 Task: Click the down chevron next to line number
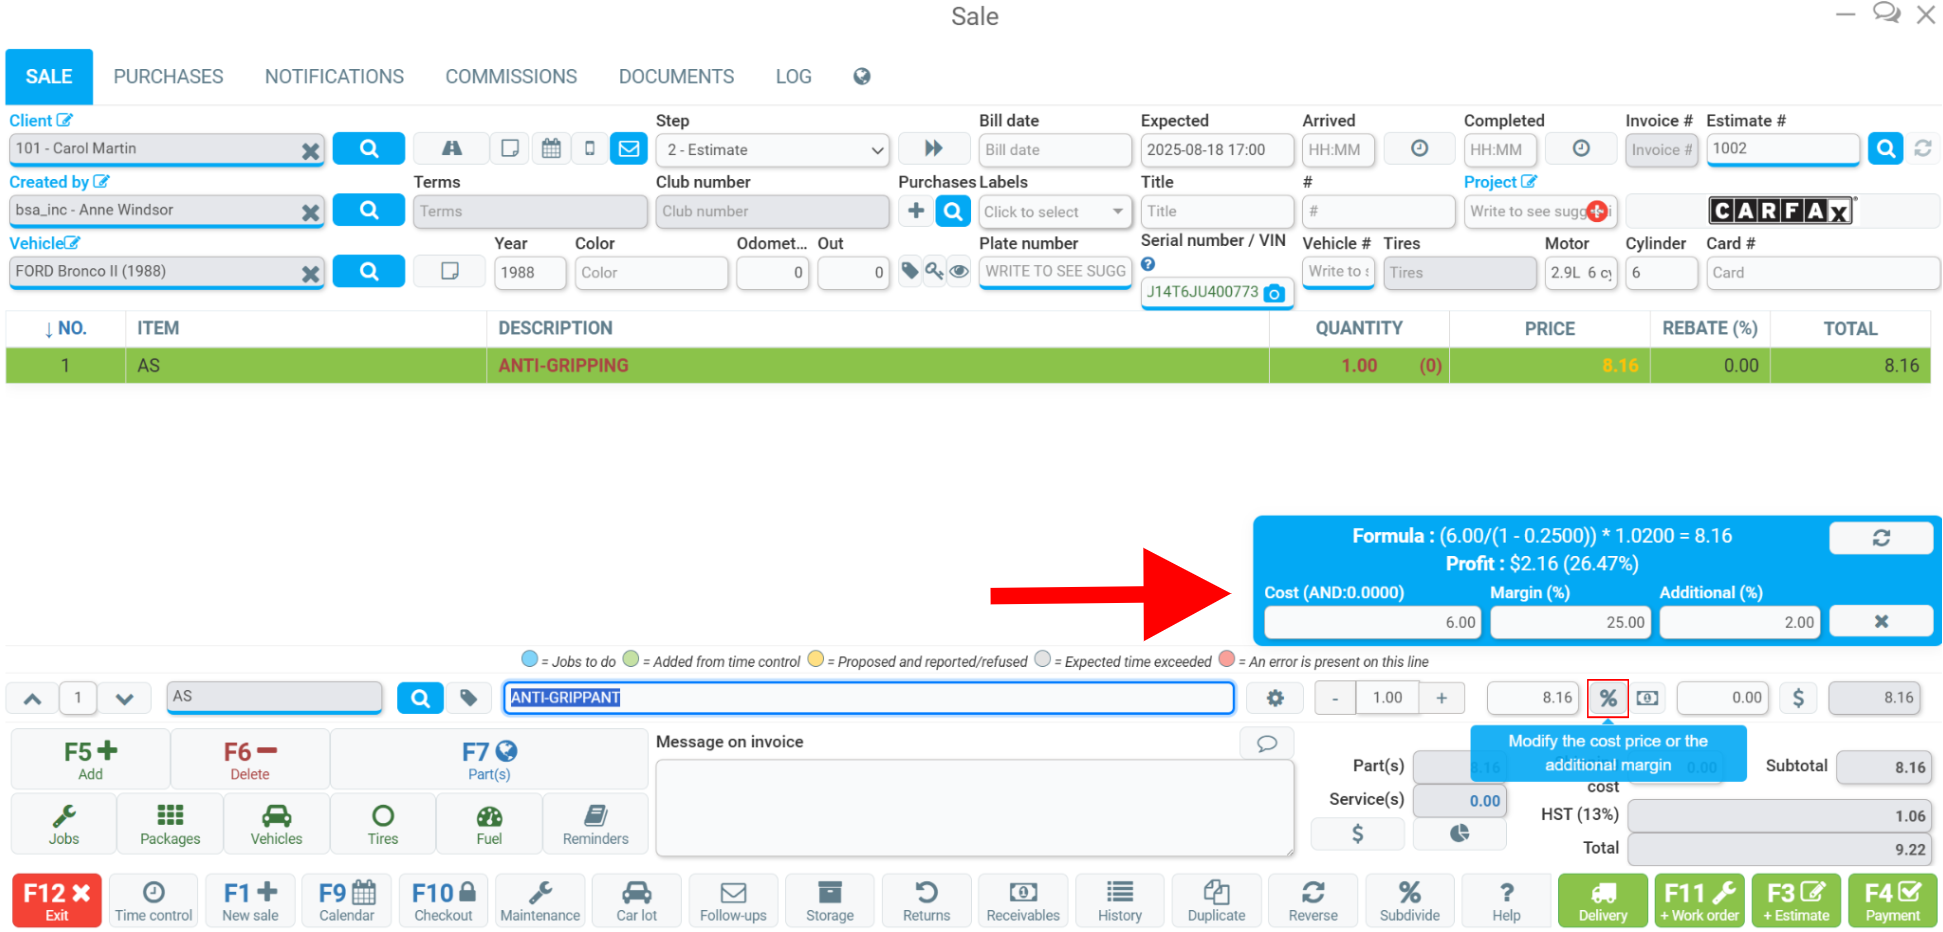point(124,698)
